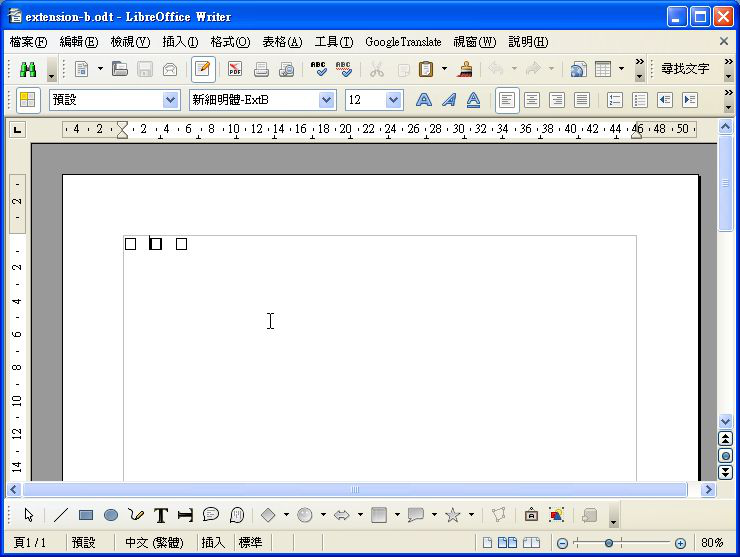Click the Cut scissors icon

point(377,69)
